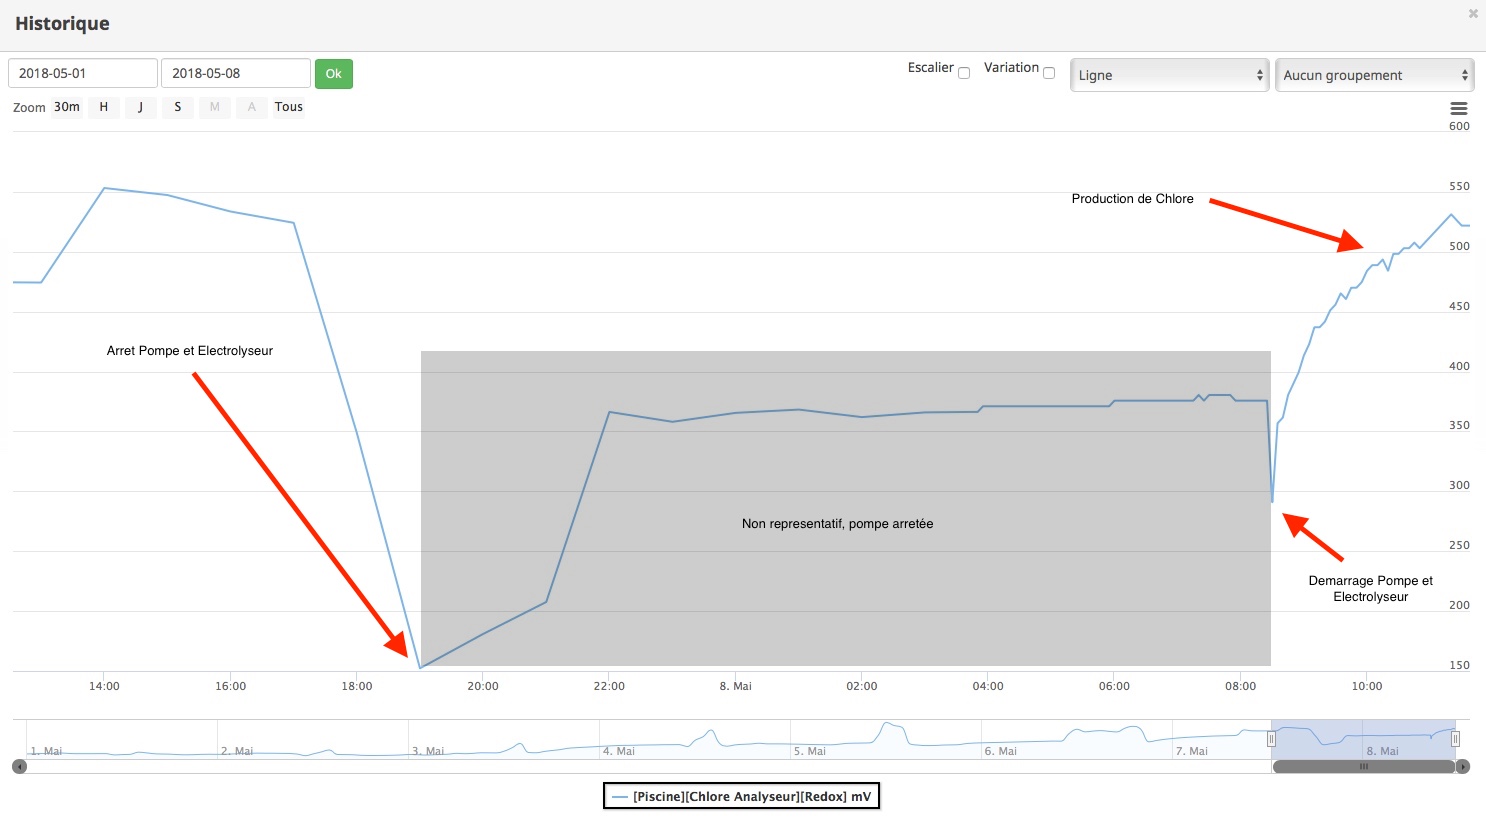1486x835 pixels.
Task: Open the chart context hamburger menu
Action: coord(1459,108)
